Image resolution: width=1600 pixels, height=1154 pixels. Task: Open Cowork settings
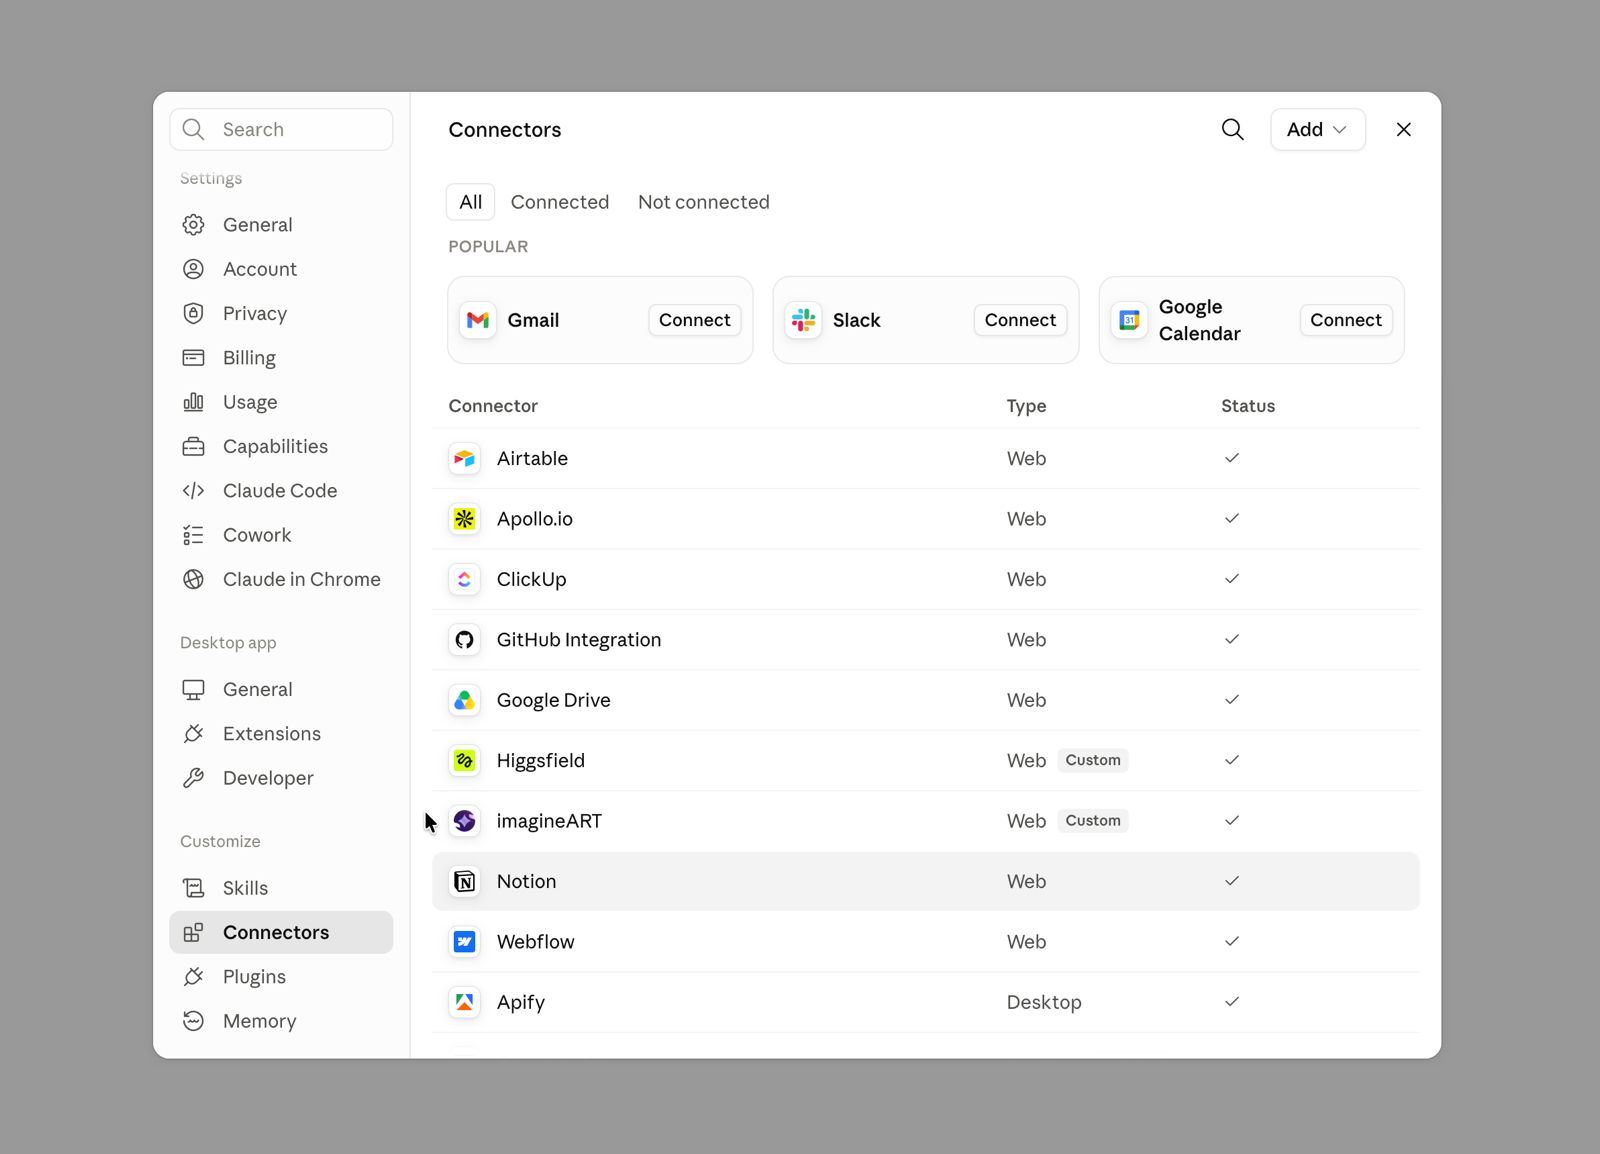281,535
